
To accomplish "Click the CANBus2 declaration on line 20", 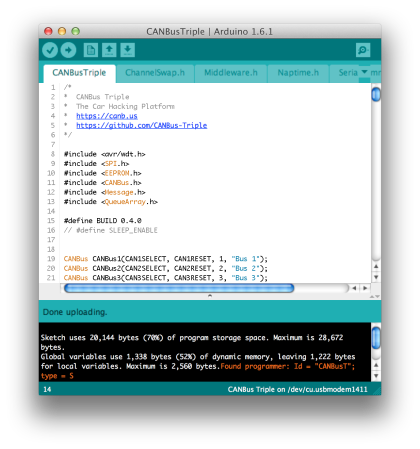I will point(166,268).
